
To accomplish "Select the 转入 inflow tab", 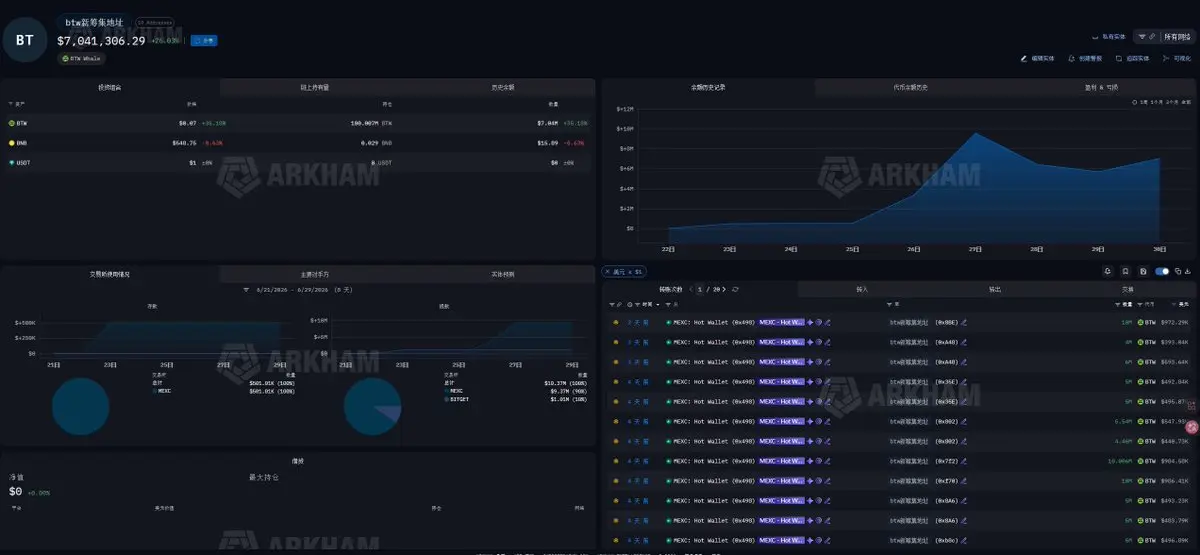I will (x=862, y=289).
